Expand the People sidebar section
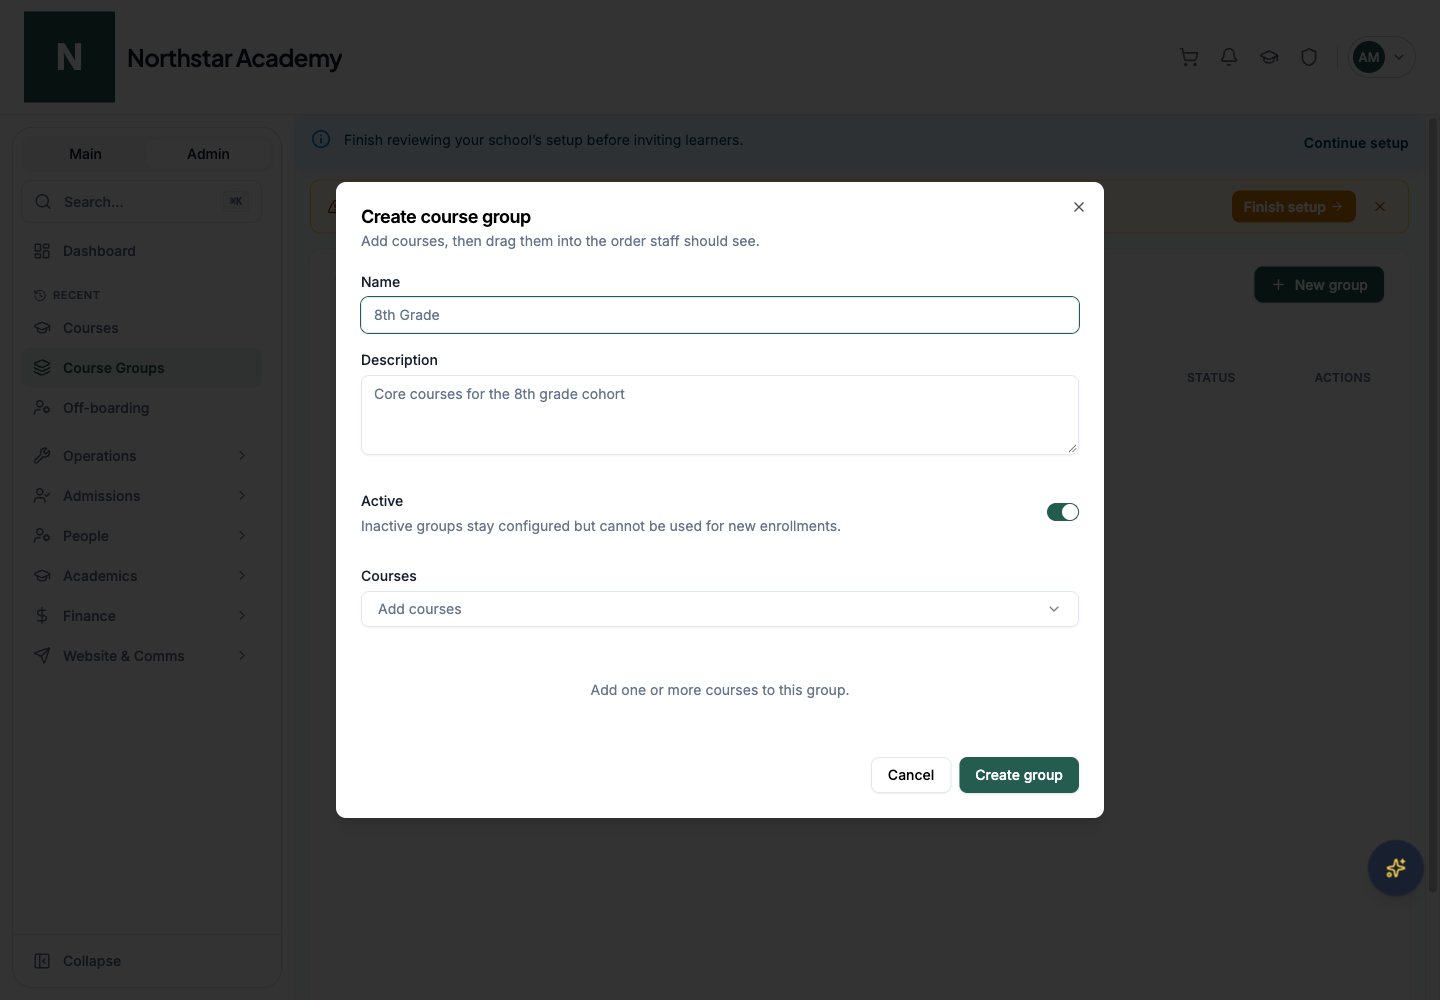This screenshot has height=1000, width=1440. coord(242,536)
